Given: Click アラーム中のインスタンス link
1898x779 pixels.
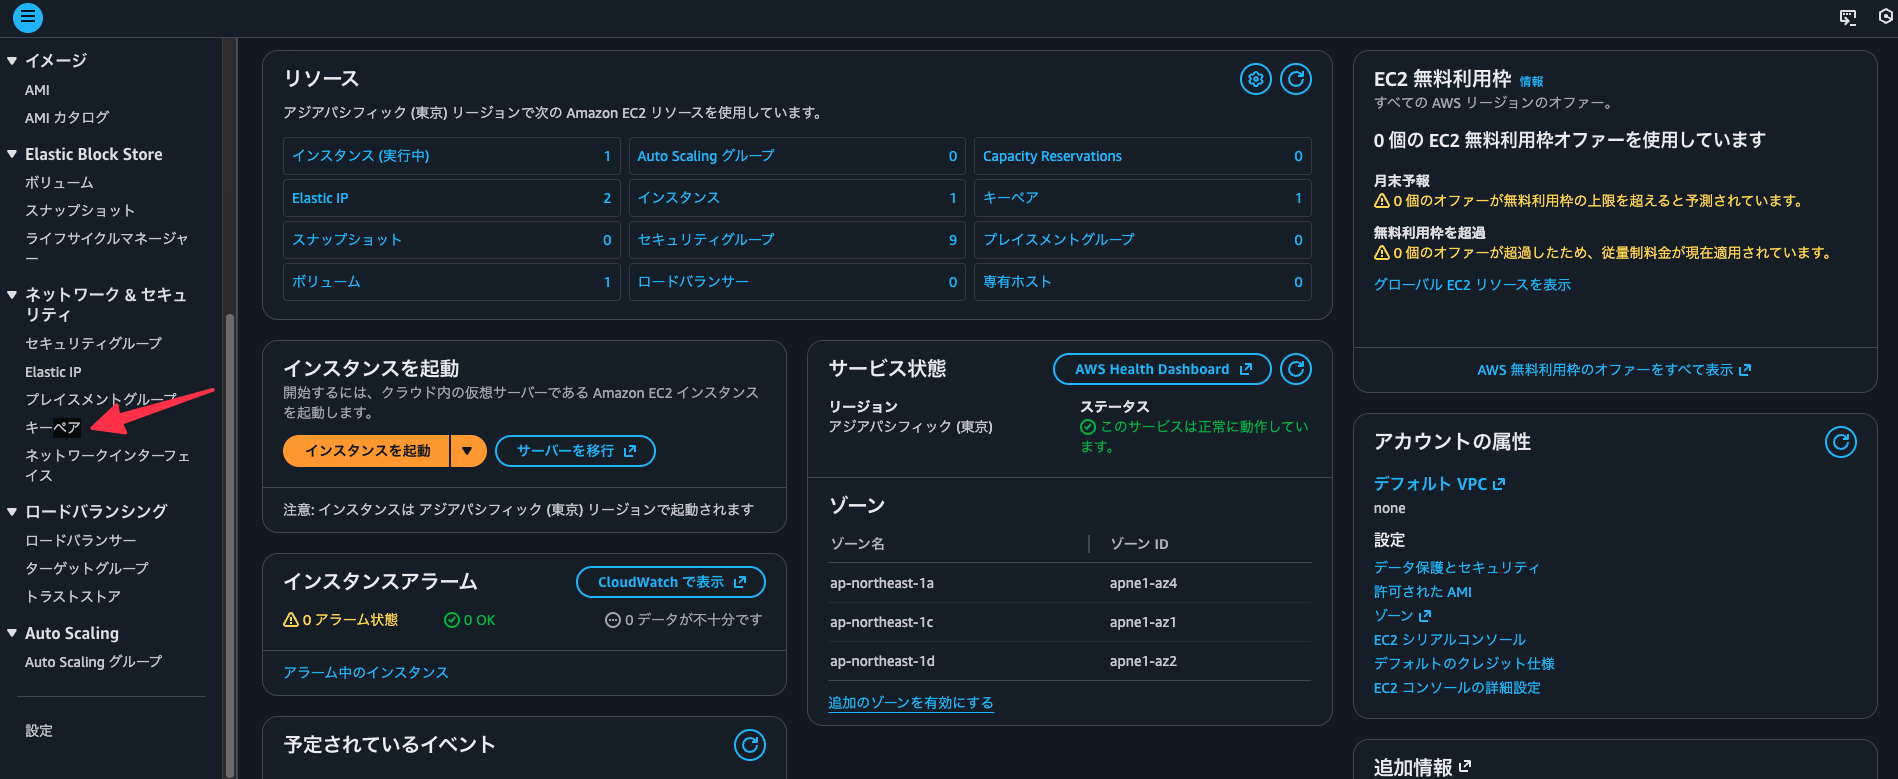Looking at the screenshot, I should [366, 673].
